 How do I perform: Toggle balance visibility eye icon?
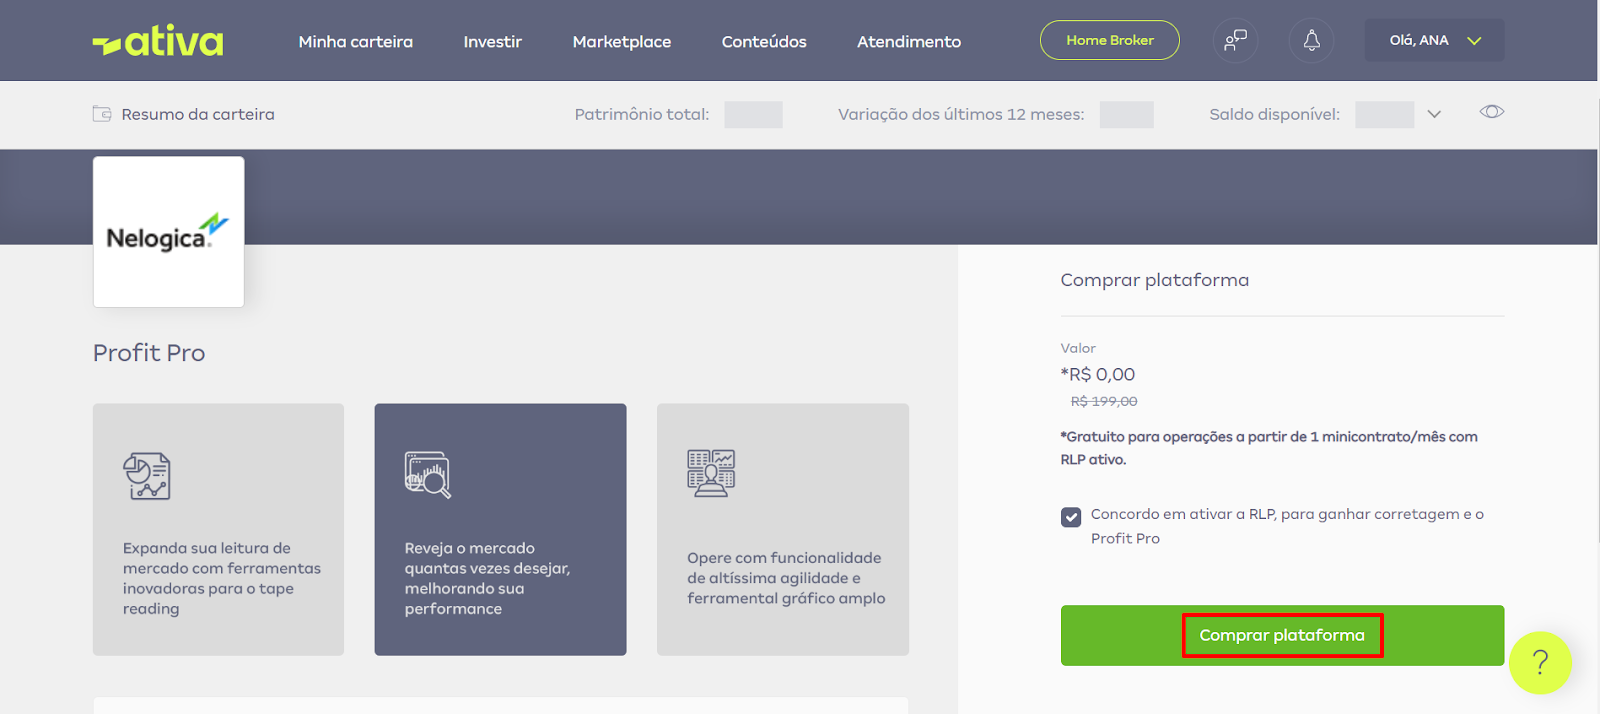point(1492,112)
